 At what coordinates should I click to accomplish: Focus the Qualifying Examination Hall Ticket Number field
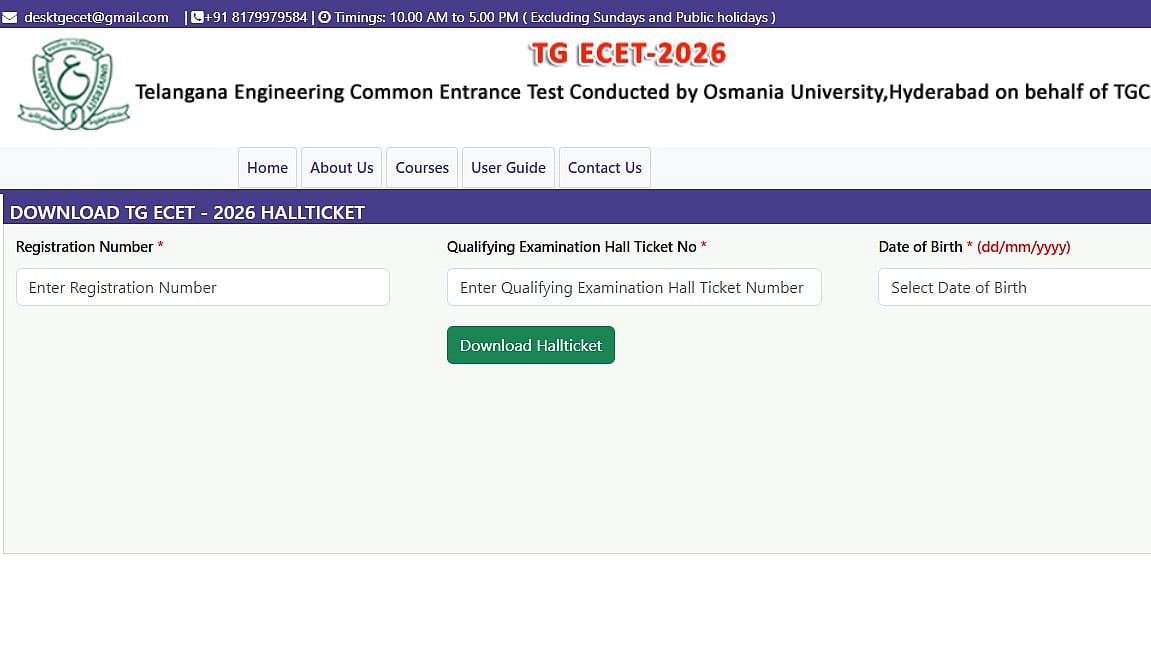tap(634, 287)
